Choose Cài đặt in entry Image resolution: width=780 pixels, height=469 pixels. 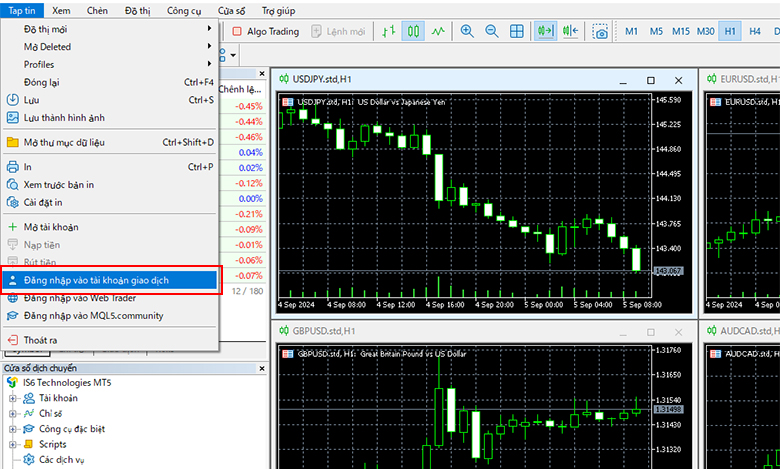pyautogui.click(x=110, y=202)
